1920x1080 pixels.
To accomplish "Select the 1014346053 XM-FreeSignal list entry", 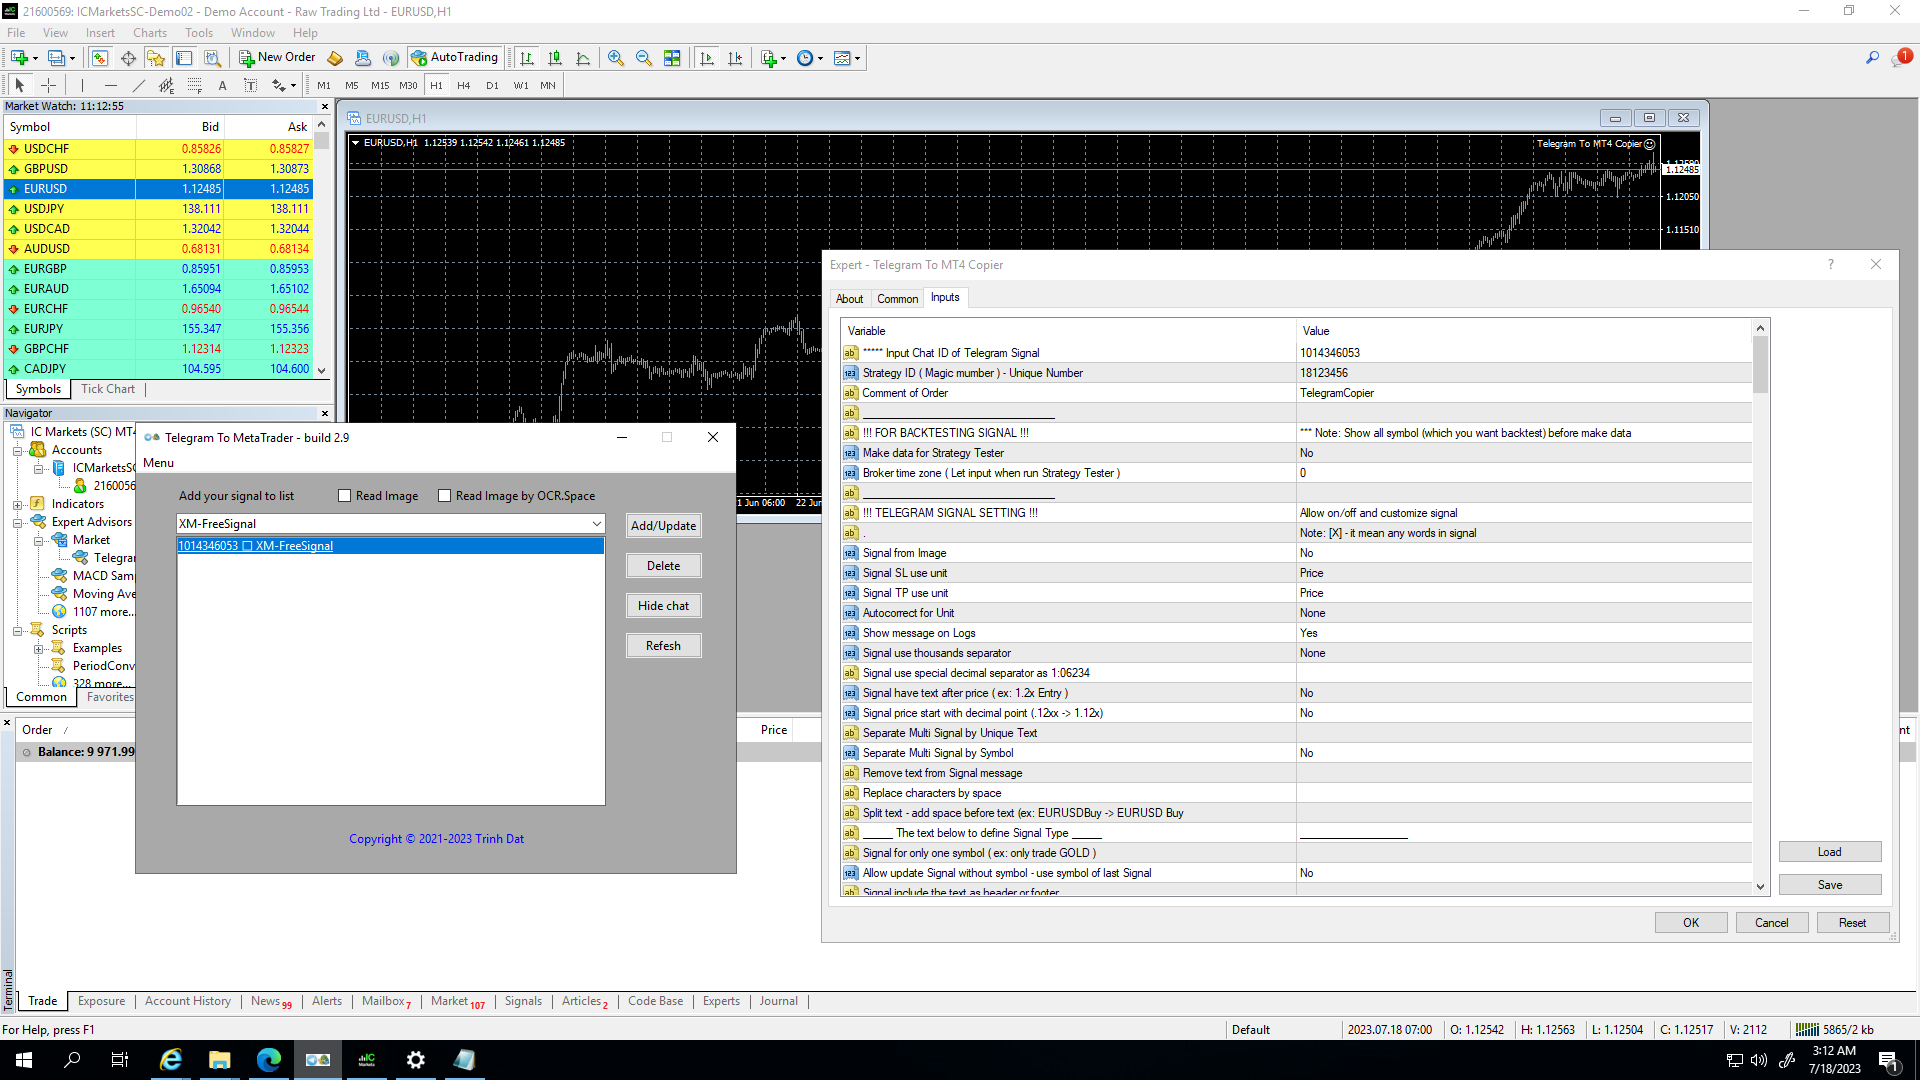I will [x=390, y=546].
